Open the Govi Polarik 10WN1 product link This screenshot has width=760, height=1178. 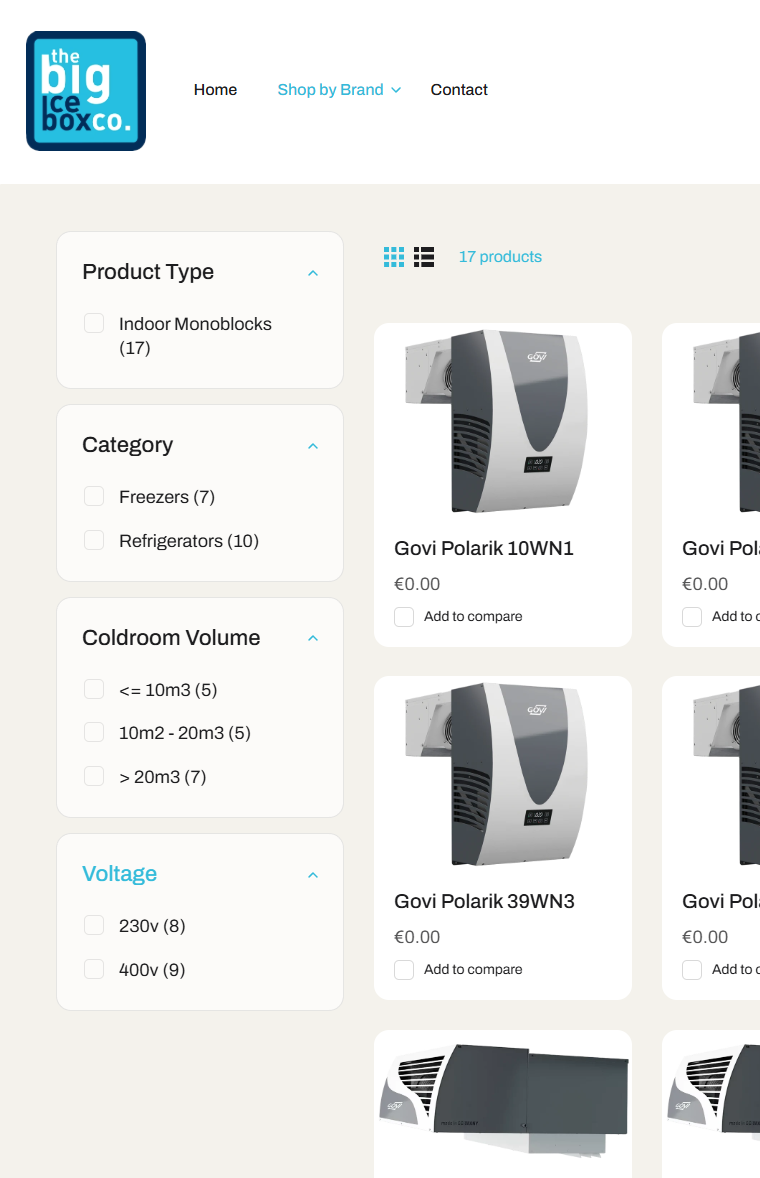tap(484, 548)
